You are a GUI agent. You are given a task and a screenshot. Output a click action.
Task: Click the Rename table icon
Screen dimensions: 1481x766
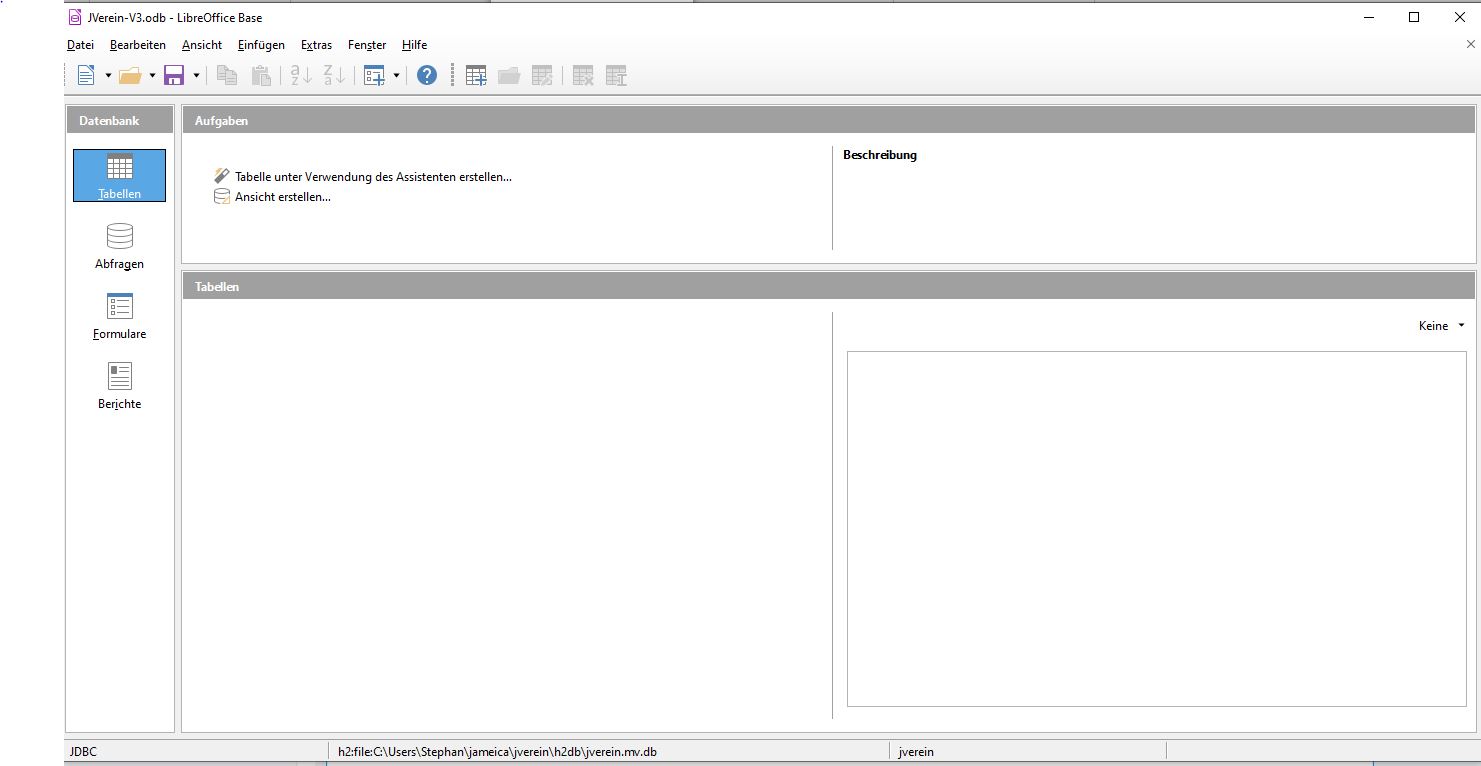616,75
